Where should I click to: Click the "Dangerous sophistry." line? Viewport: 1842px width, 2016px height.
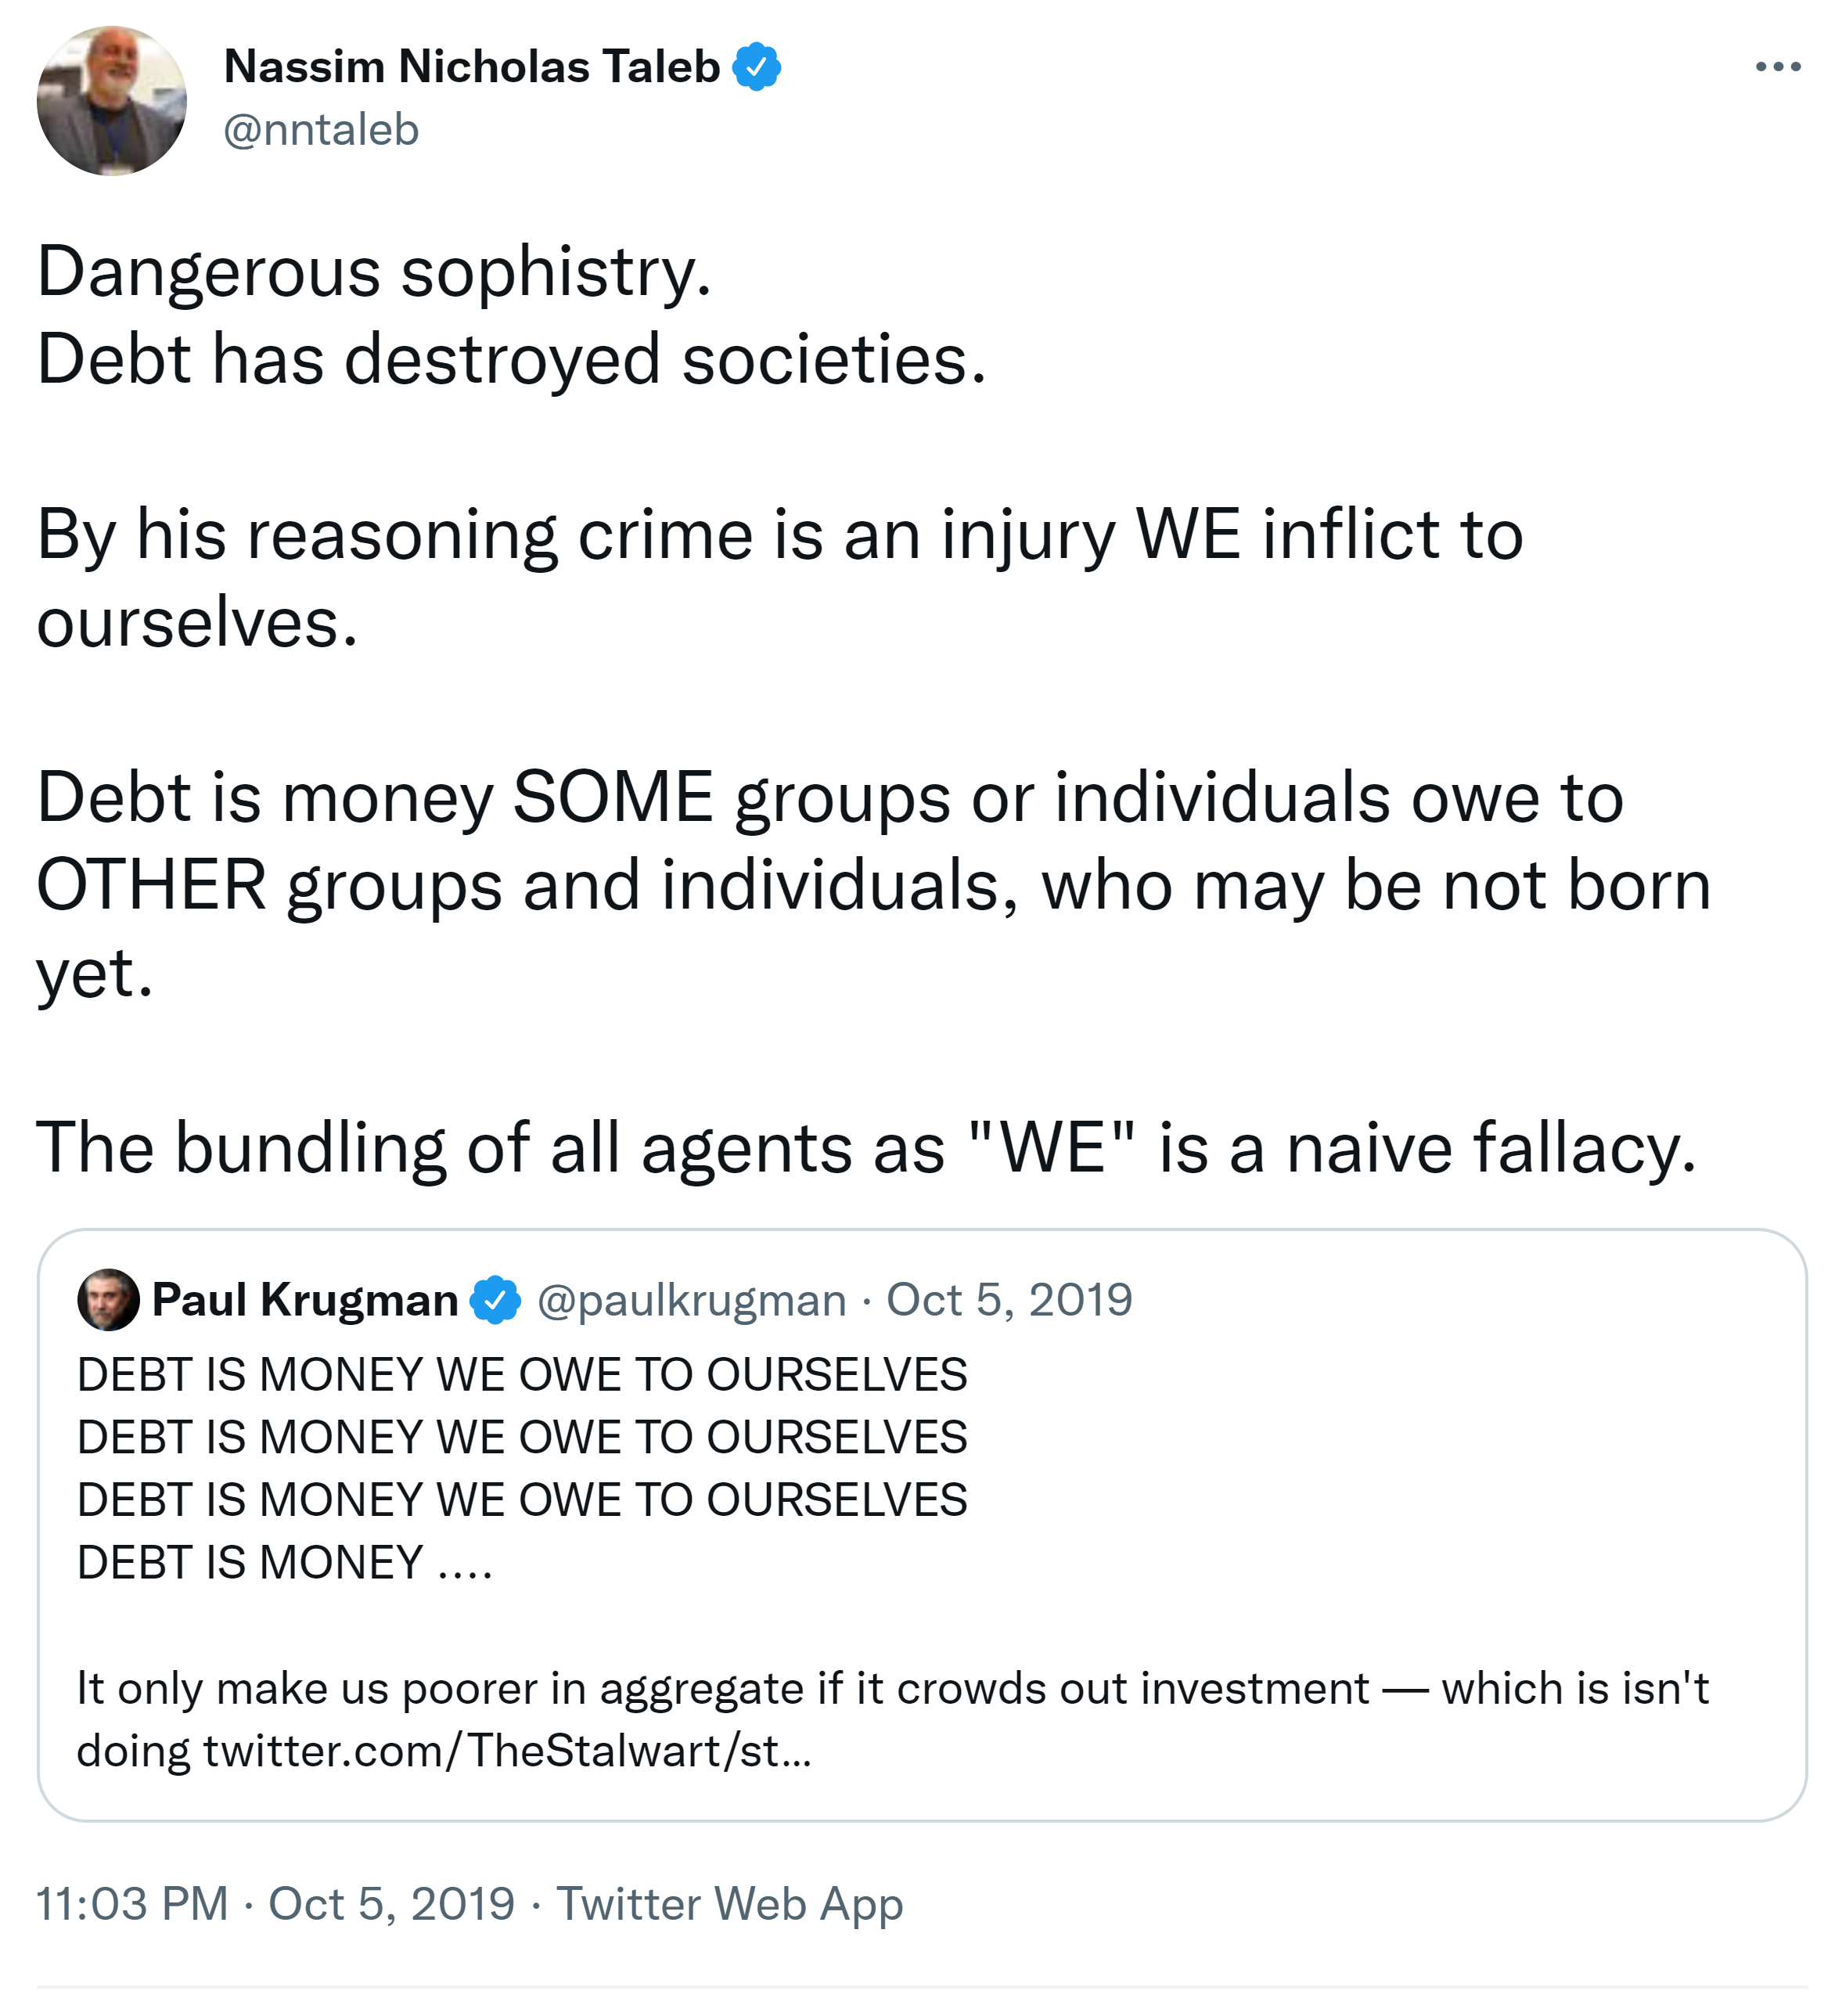374,272
